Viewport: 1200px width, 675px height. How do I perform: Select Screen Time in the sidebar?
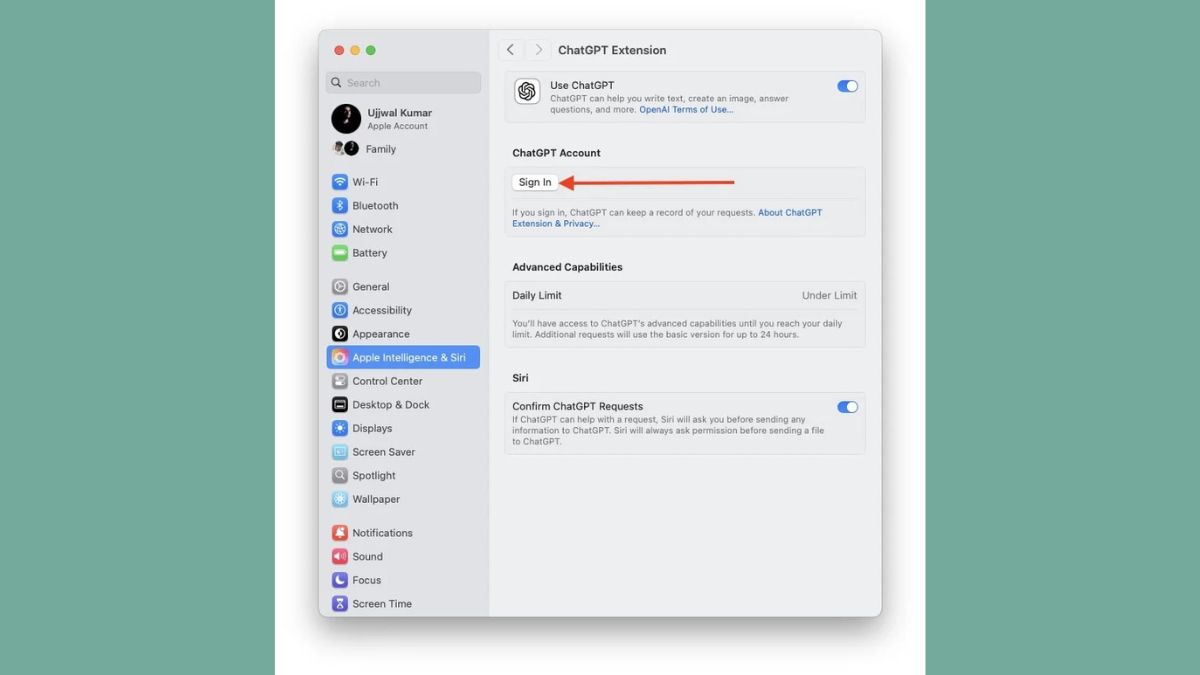(x=403, y=604)
